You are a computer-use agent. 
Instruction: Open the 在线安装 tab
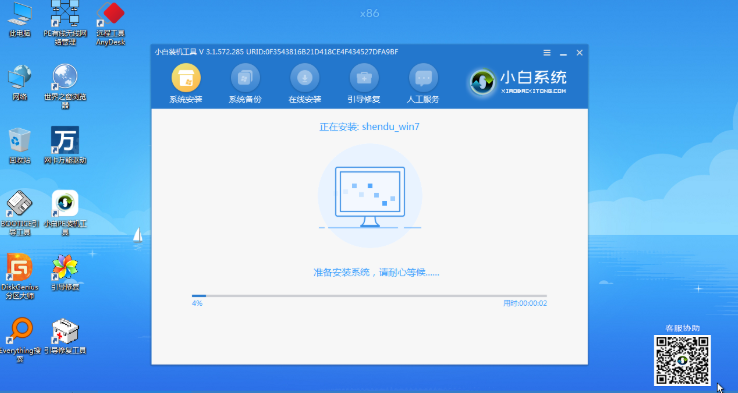(x=305, y=84)
